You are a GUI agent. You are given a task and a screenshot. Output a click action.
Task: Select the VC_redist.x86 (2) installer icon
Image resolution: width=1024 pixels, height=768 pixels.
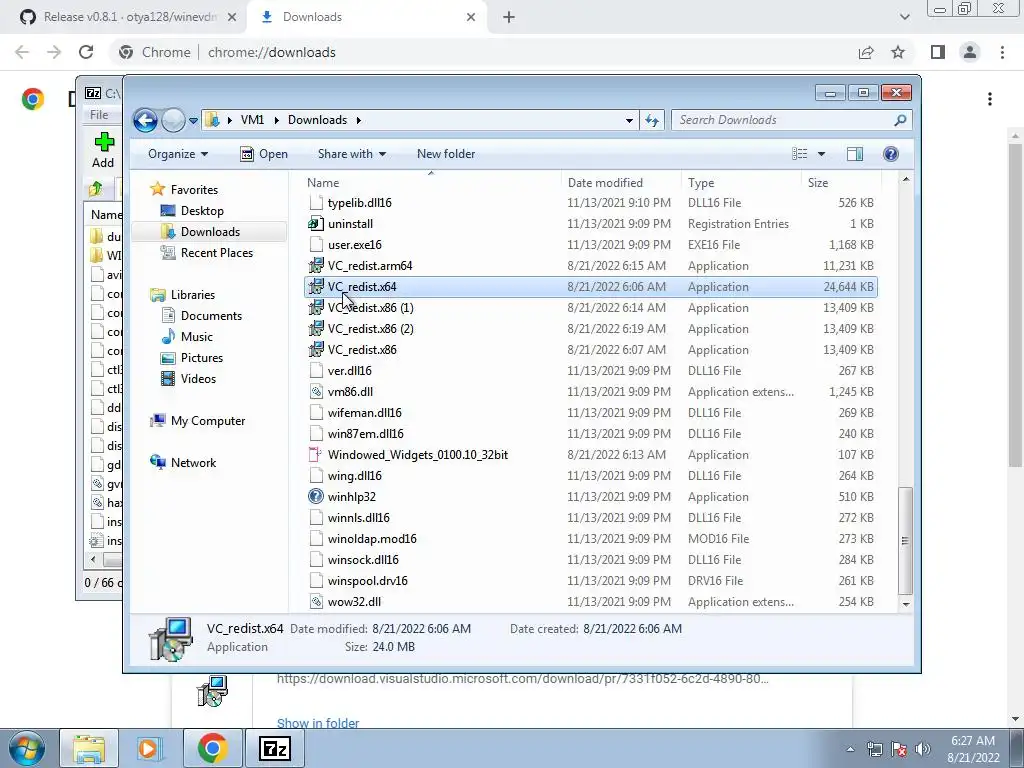316,328
